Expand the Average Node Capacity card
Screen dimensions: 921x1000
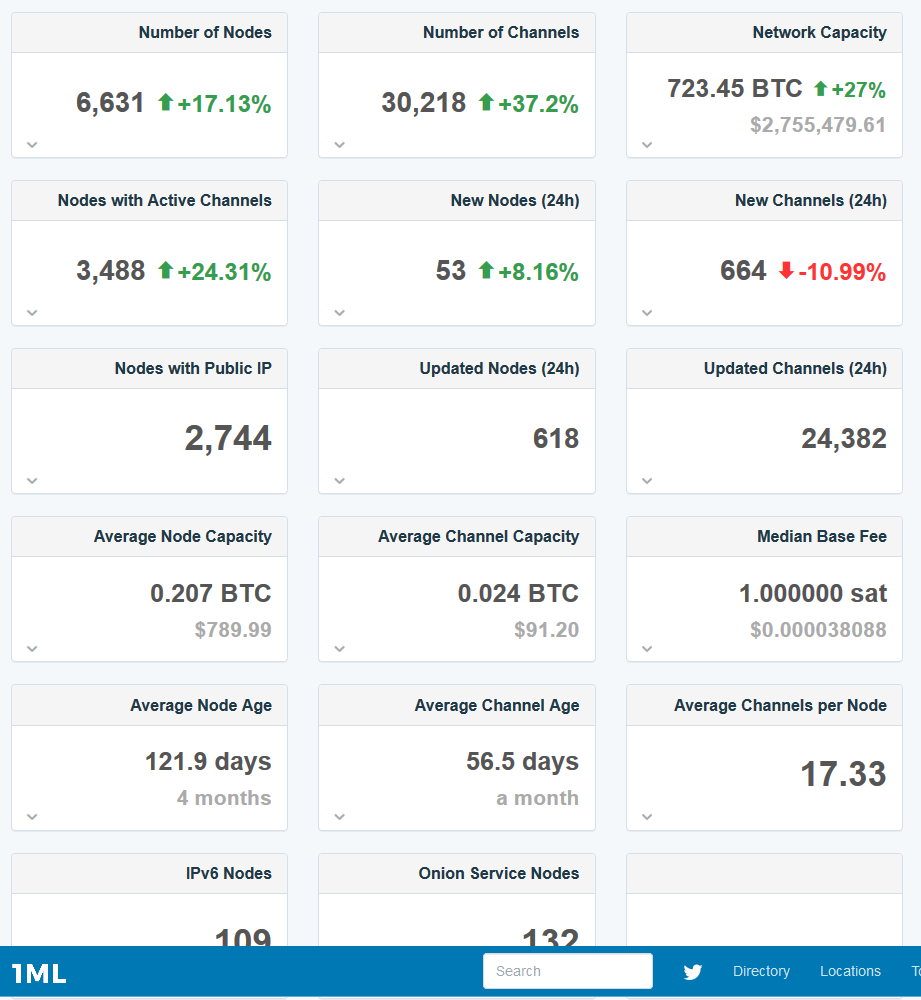click(x=31, y=649)
